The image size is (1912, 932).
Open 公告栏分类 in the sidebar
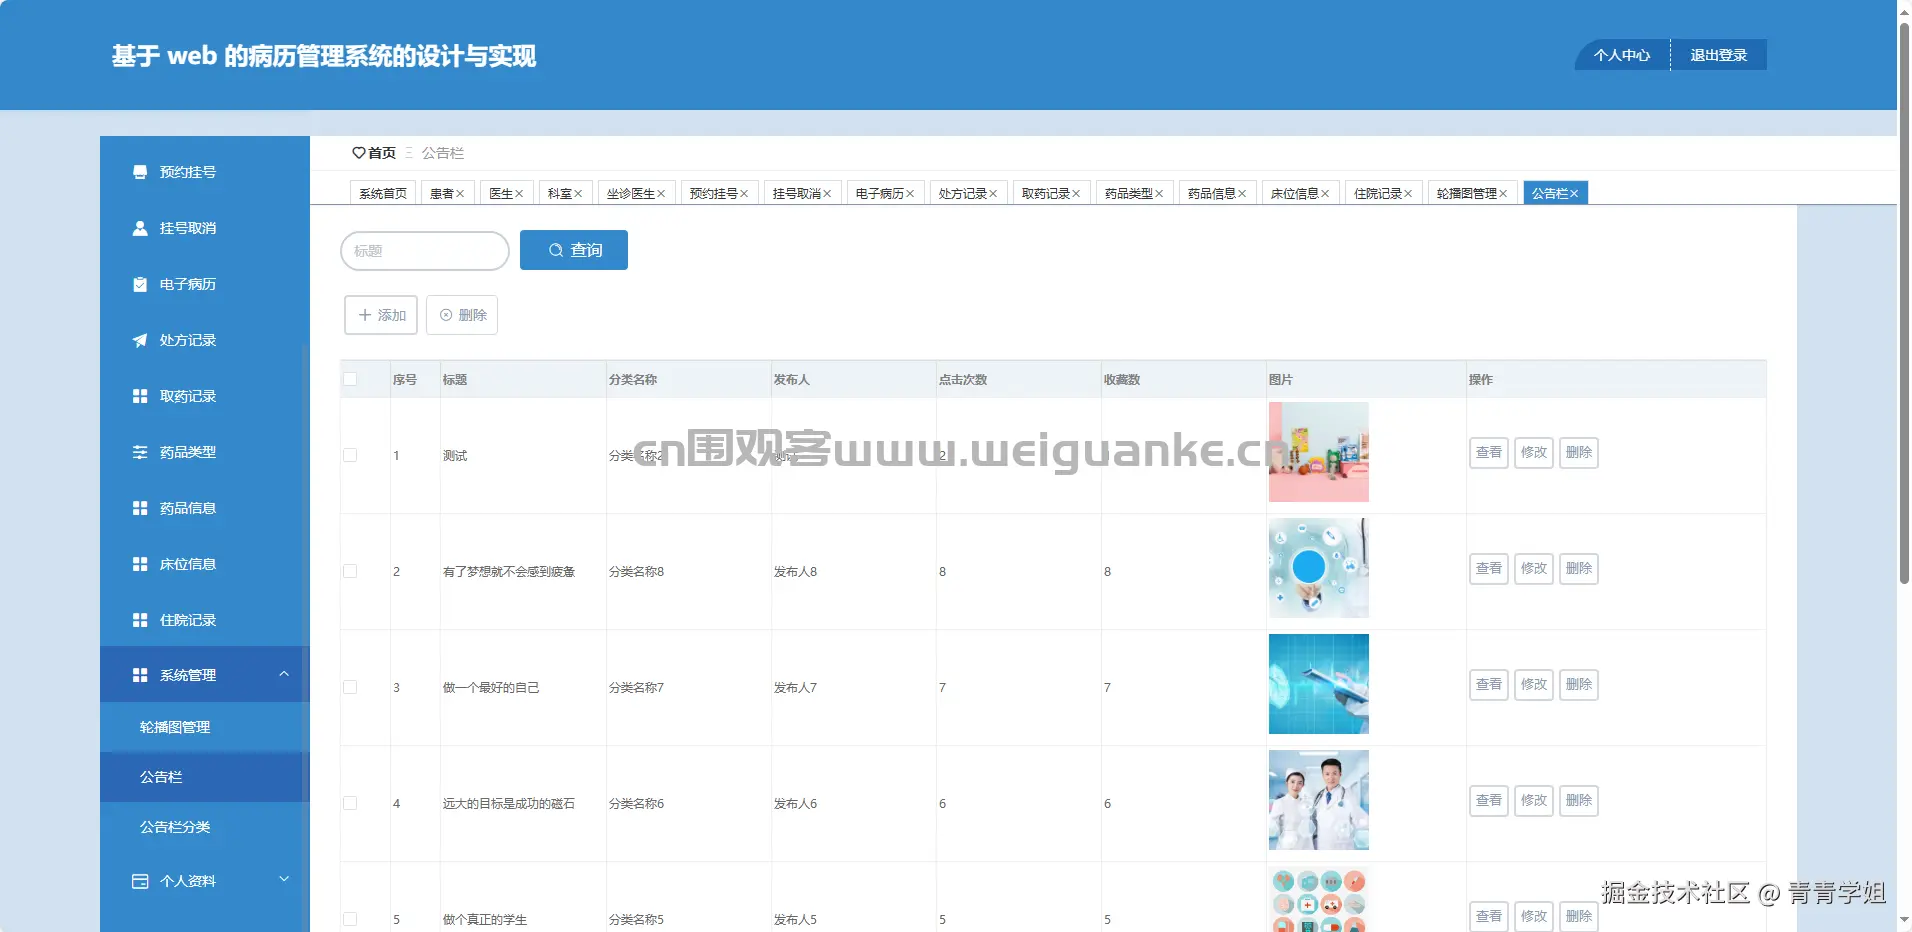coord(205,827)
